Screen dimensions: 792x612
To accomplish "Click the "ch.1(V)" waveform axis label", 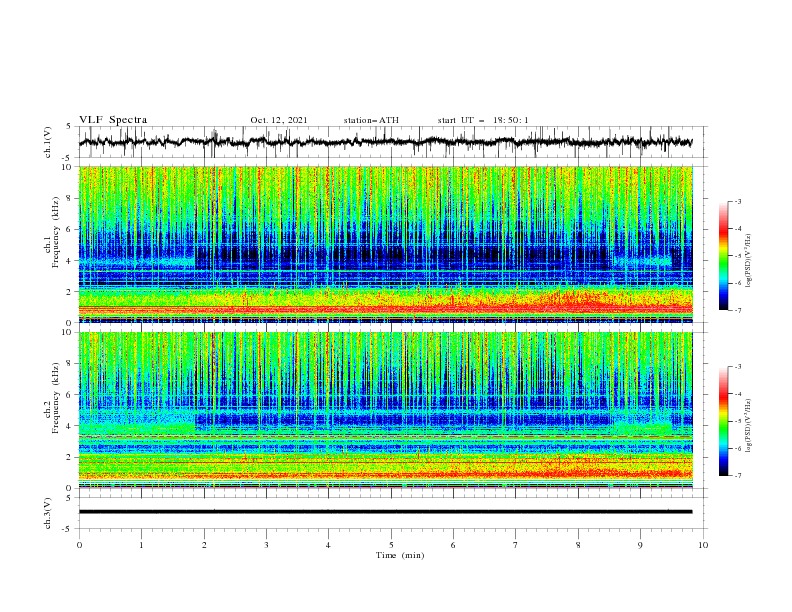I will [48, 142].
